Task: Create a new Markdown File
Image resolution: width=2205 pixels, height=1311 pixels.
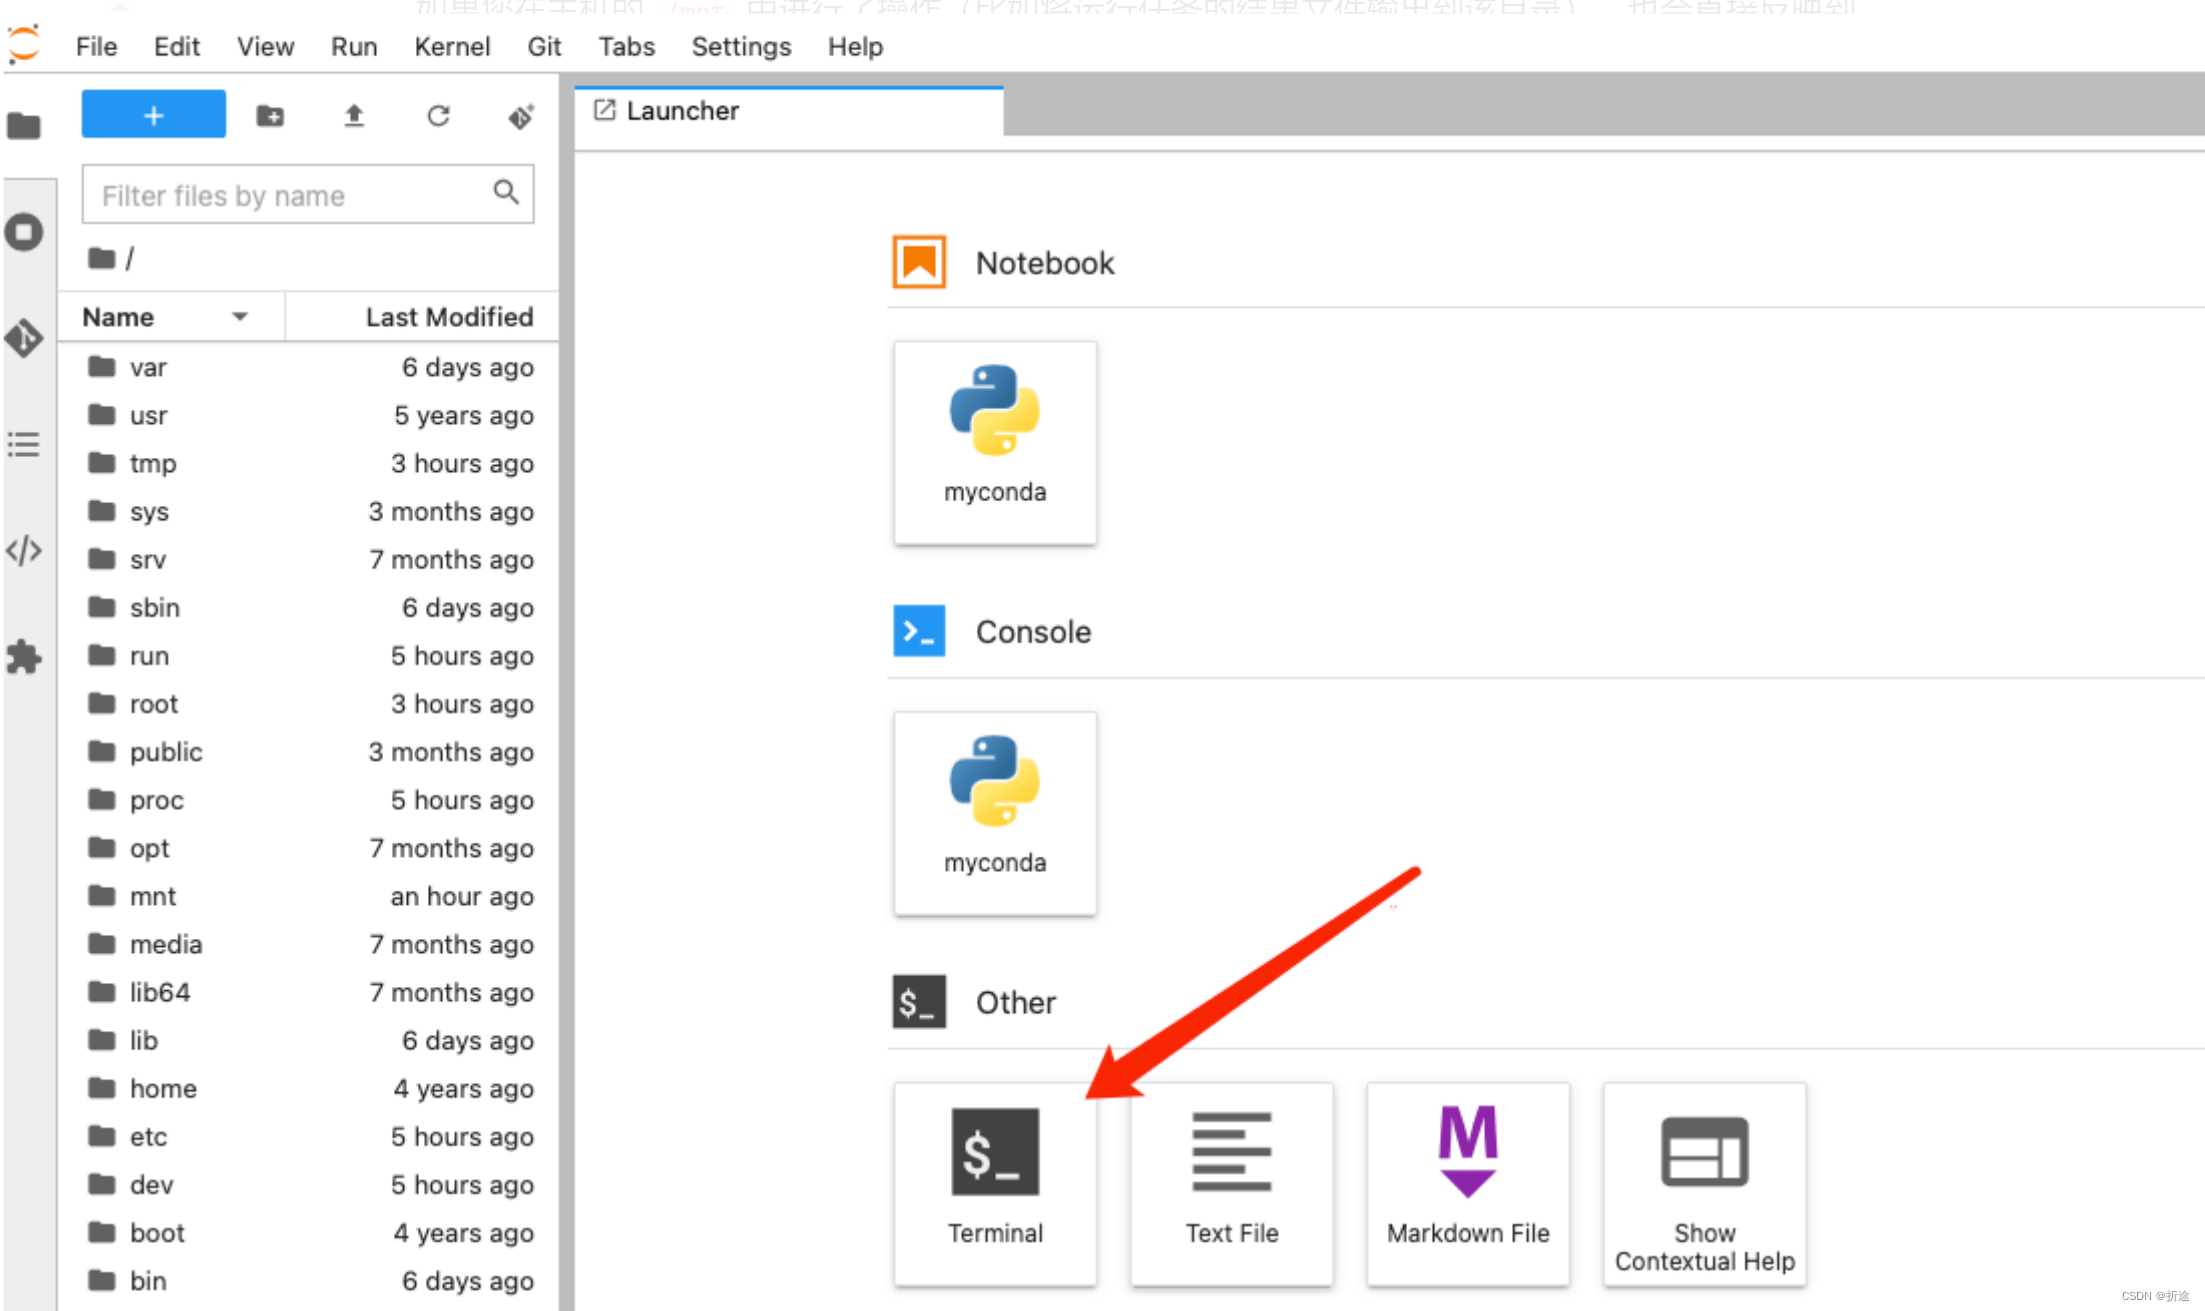Action: coord(1467,1181)
